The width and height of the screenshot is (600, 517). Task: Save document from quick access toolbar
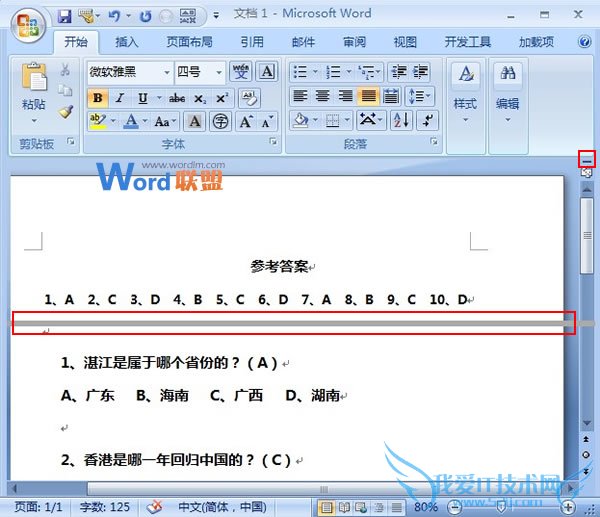point(65,16)
